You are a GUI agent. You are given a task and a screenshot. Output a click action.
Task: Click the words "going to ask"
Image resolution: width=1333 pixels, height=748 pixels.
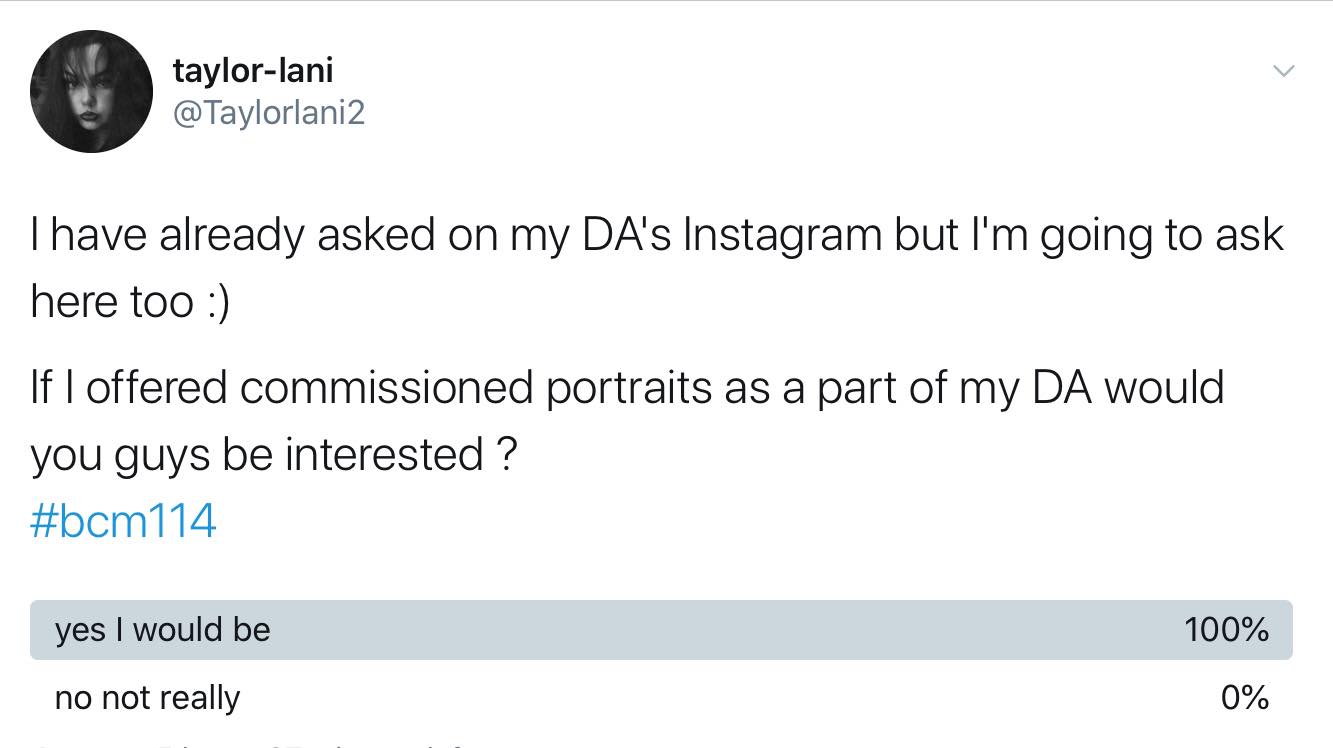[1161, 235]
